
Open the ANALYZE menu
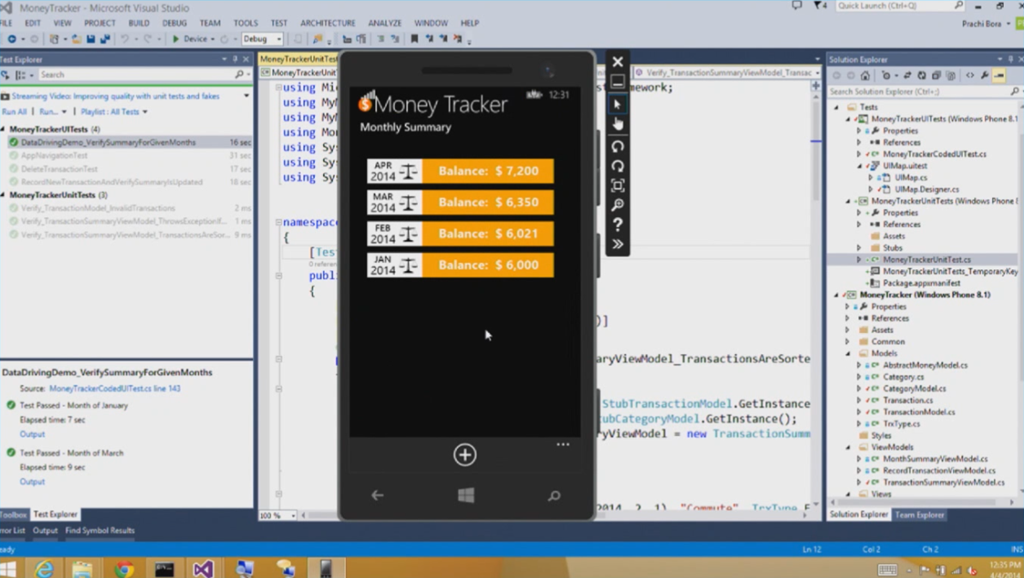[385, 23]
